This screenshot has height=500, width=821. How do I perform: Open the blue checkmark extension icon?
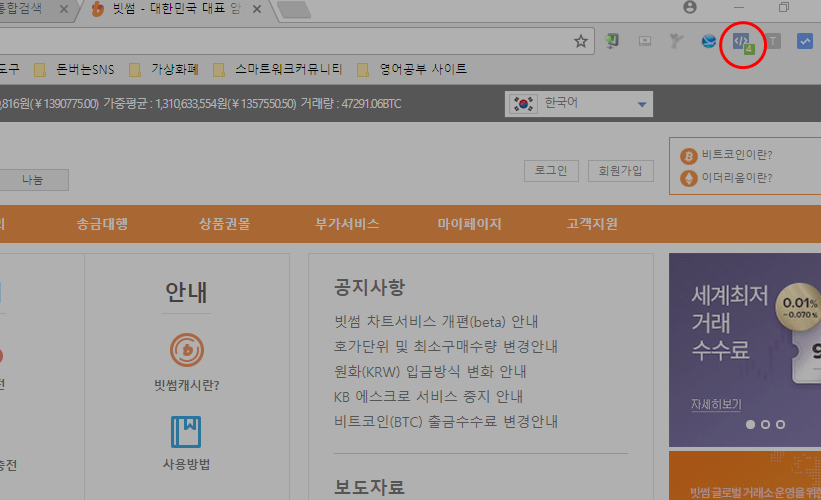(805, 41)
